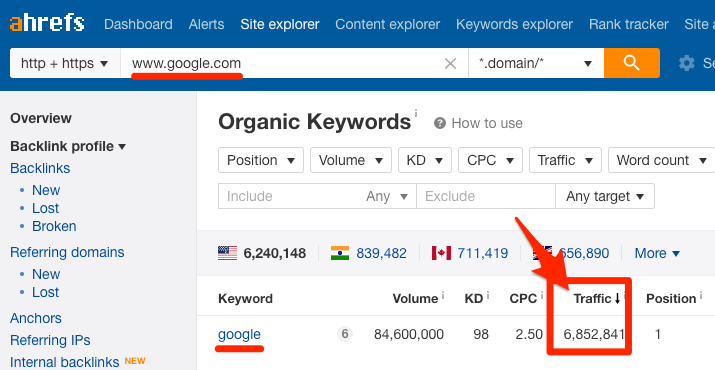The height and width of the screenshot is (370, 715).
Task: Click the How to use question icon
Action: pyautogui.click(x=440, y=123)
